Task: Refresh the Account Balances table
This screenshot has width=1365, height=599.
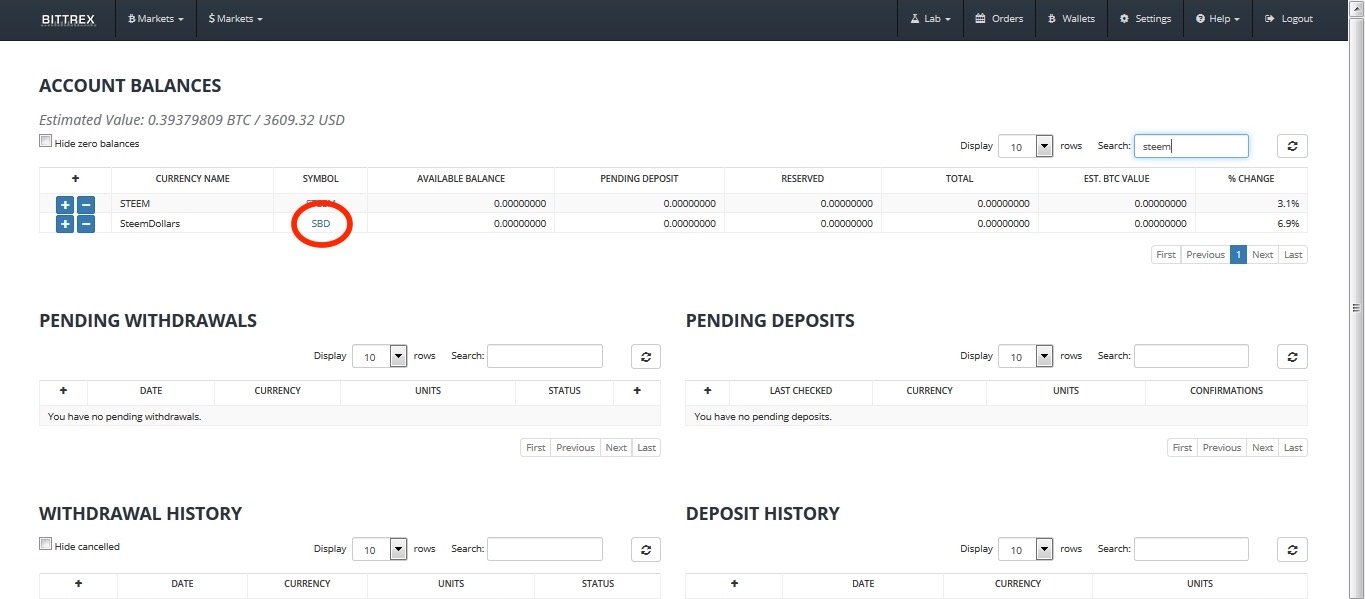Action: click(1292, 146)
